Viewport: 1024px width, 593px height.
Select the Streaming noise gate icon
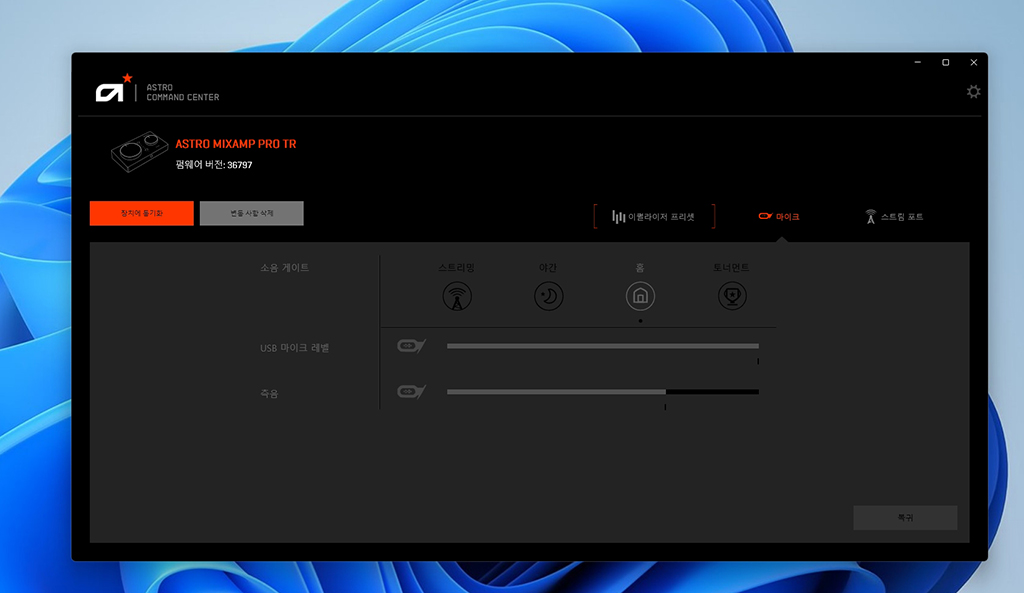(x=457, y=296)
